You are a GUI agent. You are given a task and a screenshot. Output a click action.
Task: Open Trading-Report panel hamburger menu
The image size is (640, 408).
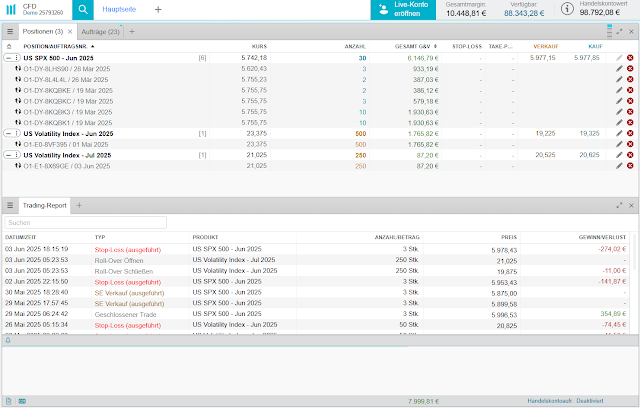(x=10, y=205)
